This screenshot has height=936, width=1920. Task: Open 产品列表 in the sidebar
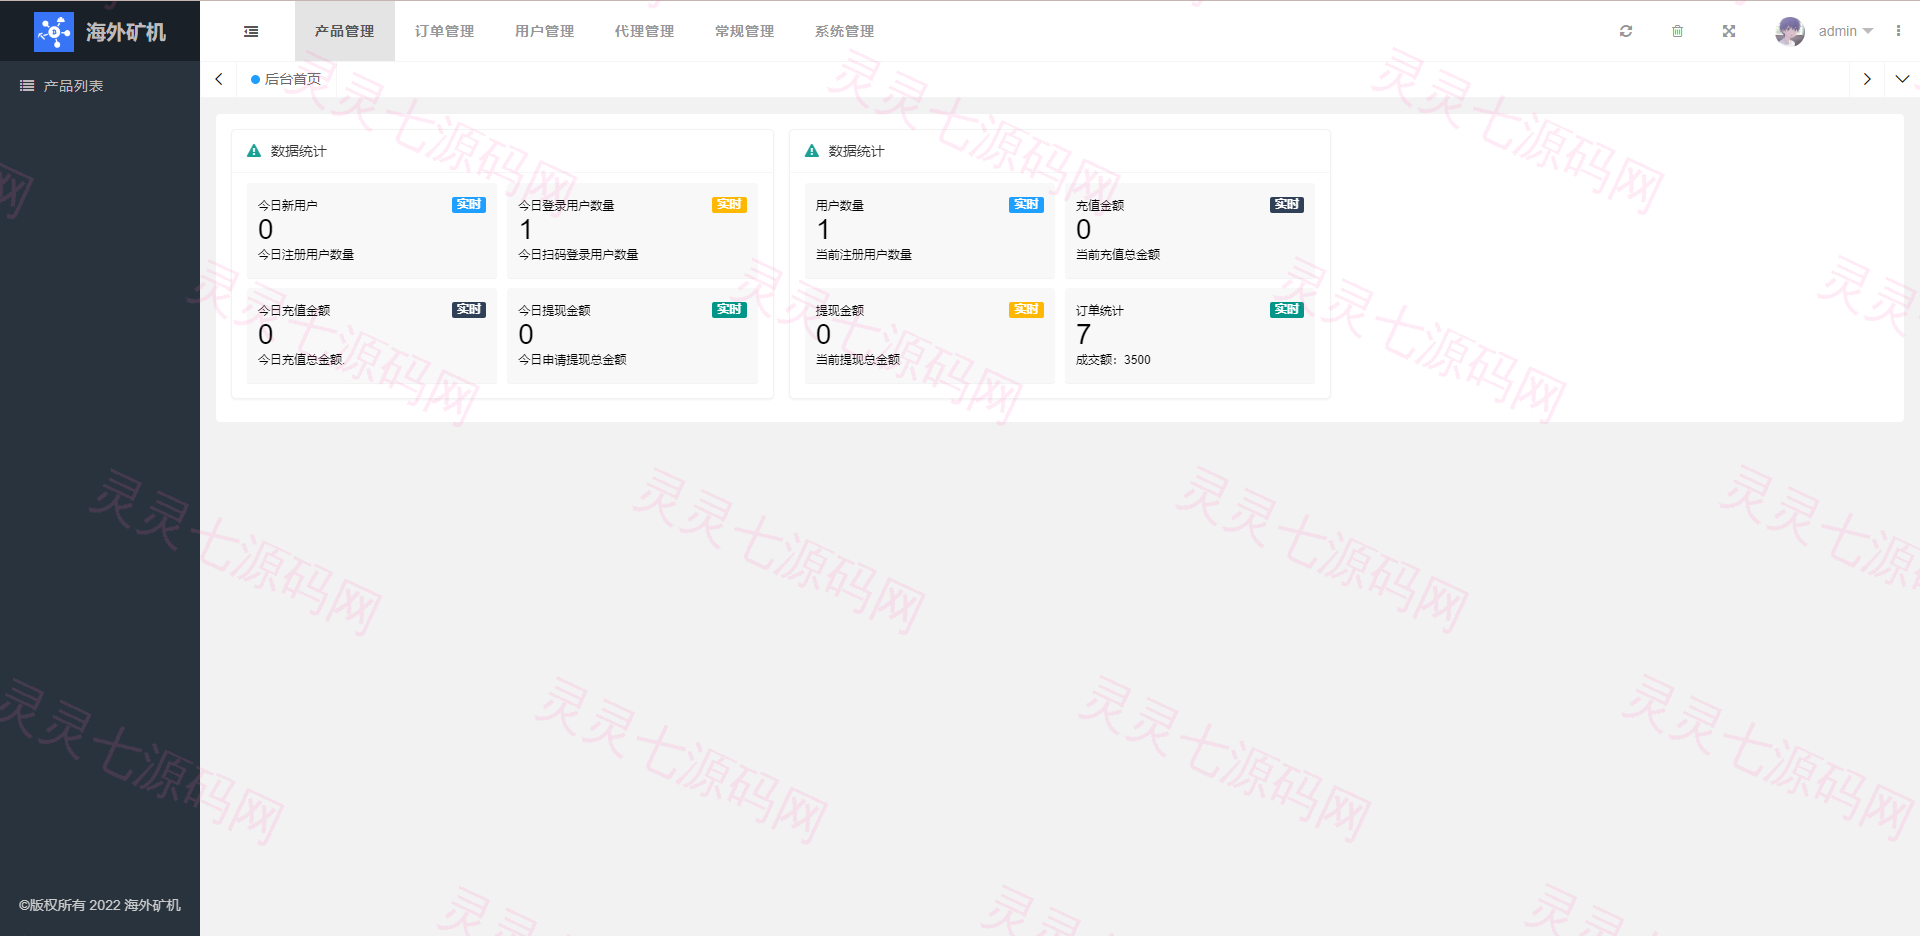pyautogui.click(x=100, y=86)
